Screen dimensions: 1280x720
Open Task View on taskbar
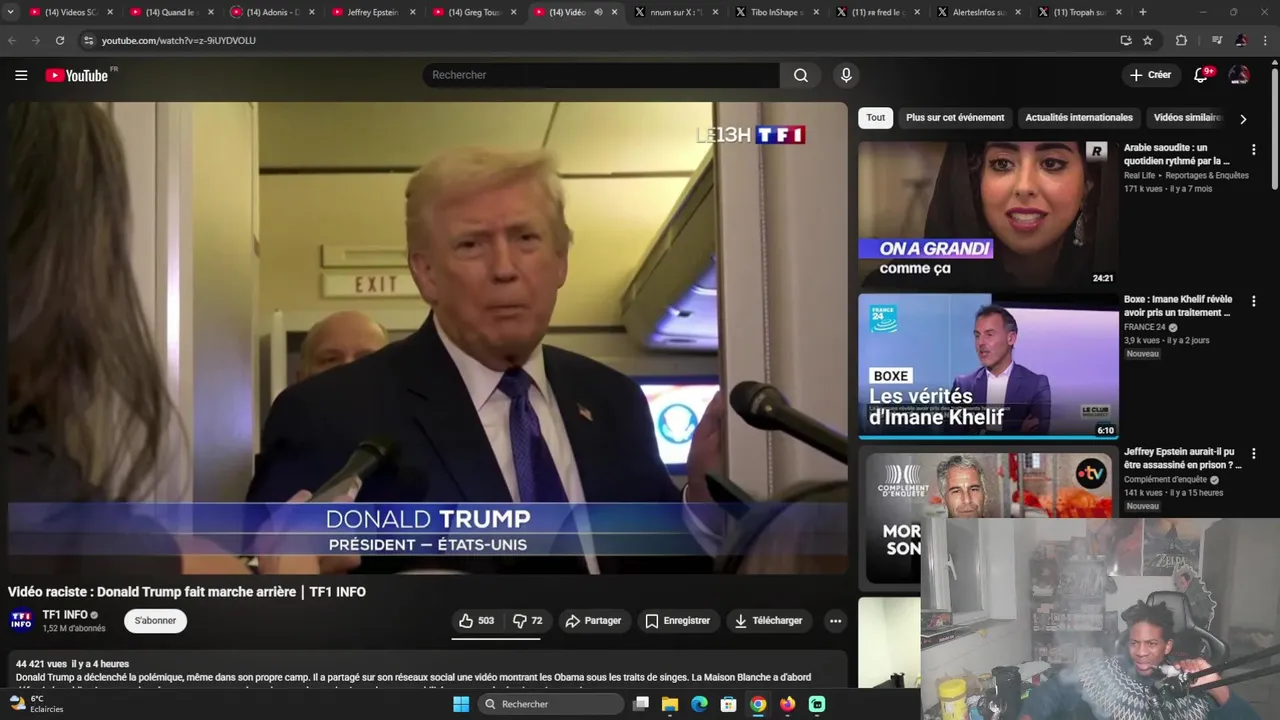coord(641,704)
